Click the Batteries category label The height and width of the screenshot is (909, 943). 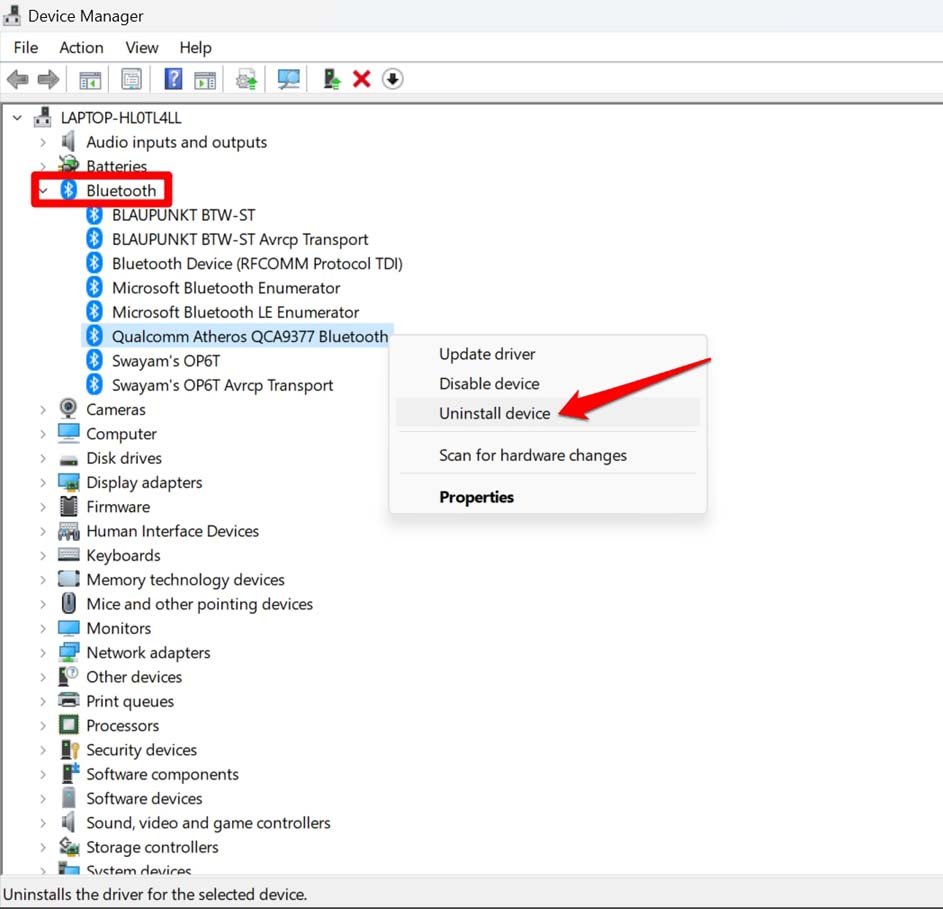tap(117, 166)
